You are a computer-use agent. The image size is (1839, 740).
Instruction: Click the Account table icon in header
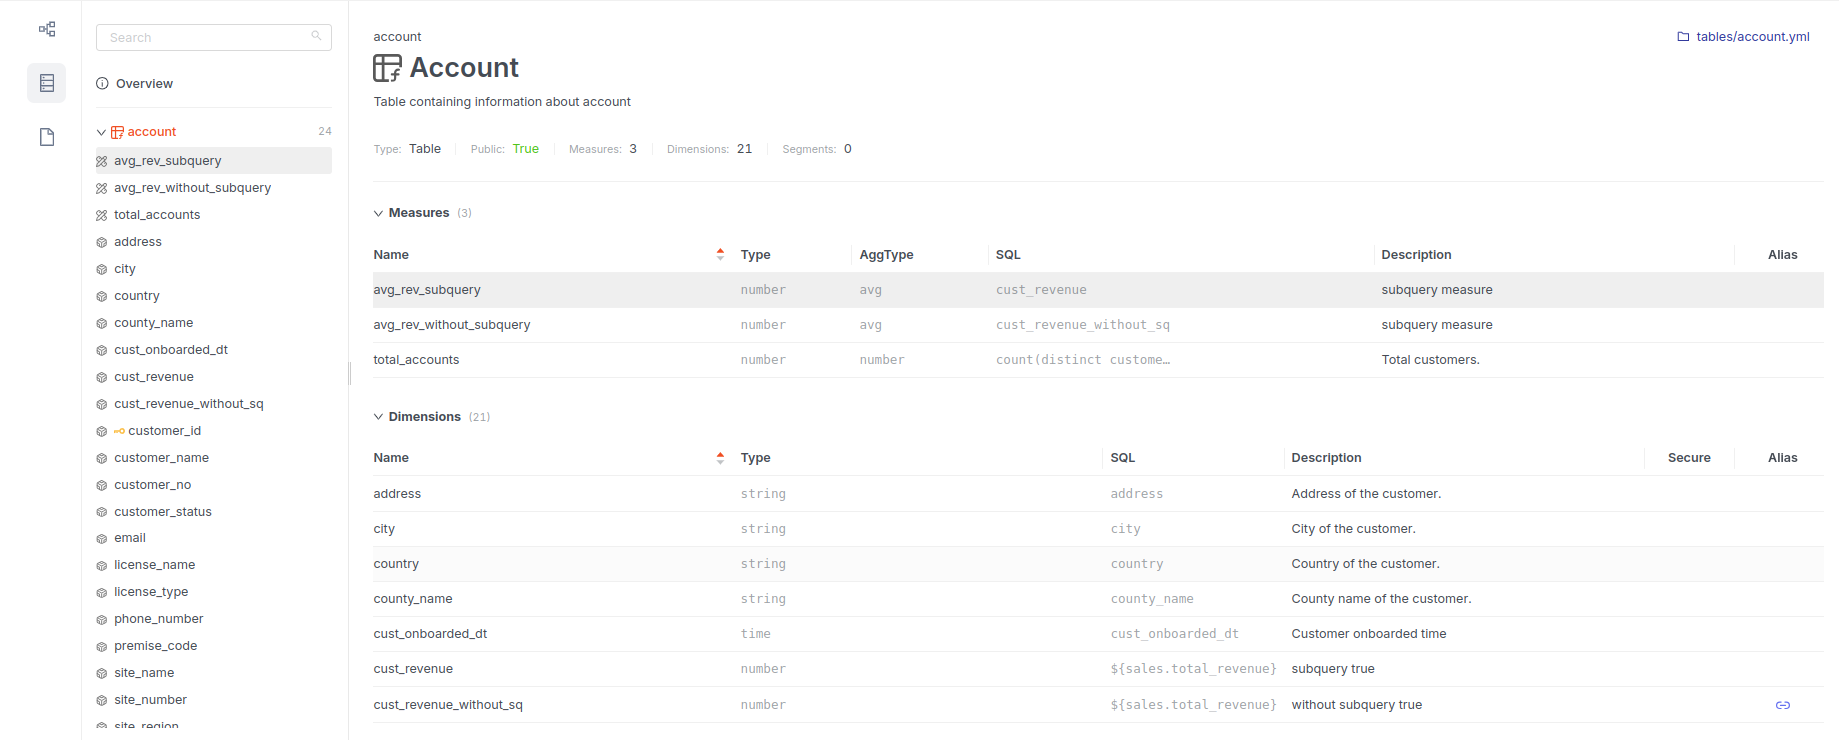tap(388, 68)
